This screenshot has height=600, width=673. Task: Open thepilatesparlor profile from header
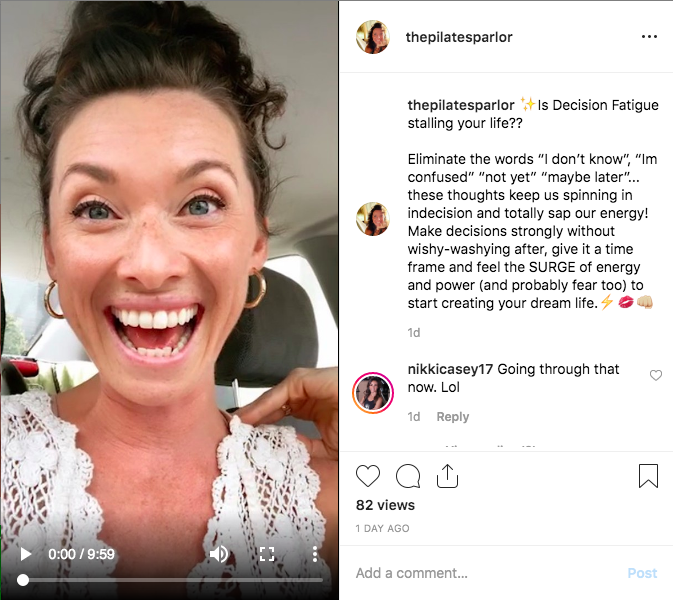[x=459, y=37]
